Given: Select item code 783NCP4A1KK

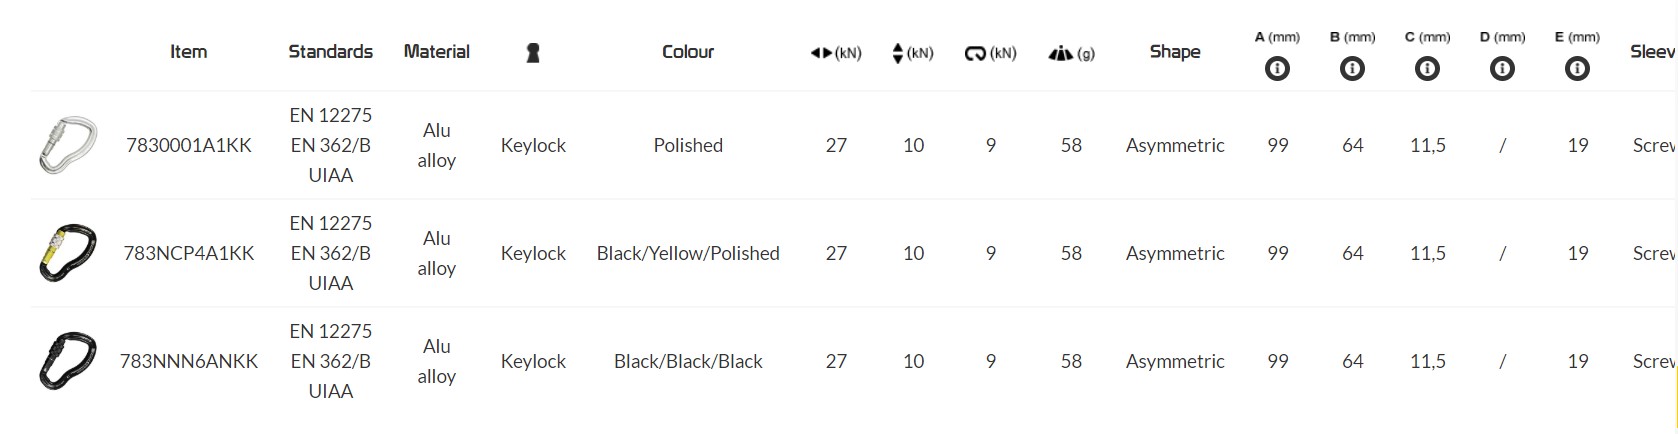Looking at the screenshot, I should [x=189, y=253].
